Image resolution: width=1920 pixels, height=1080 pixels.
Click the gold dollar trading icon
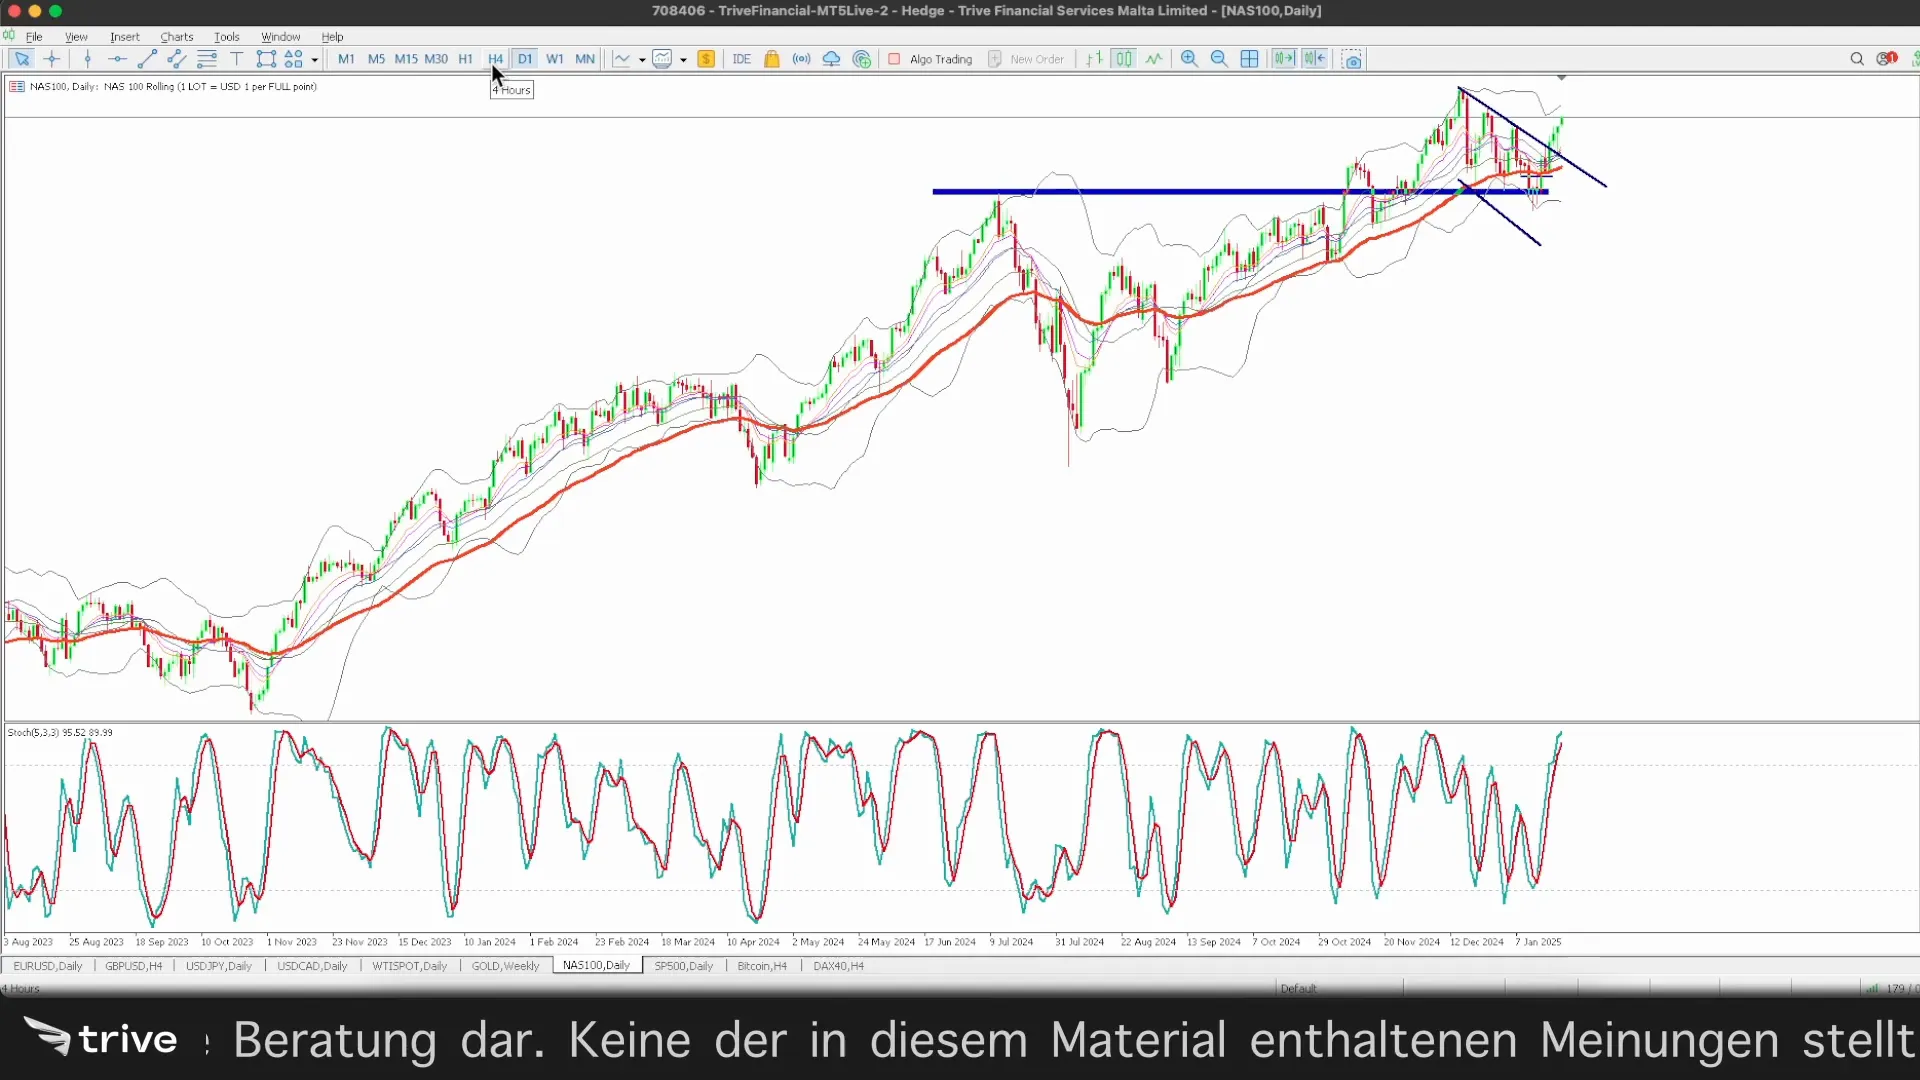[x=706, y=59]
